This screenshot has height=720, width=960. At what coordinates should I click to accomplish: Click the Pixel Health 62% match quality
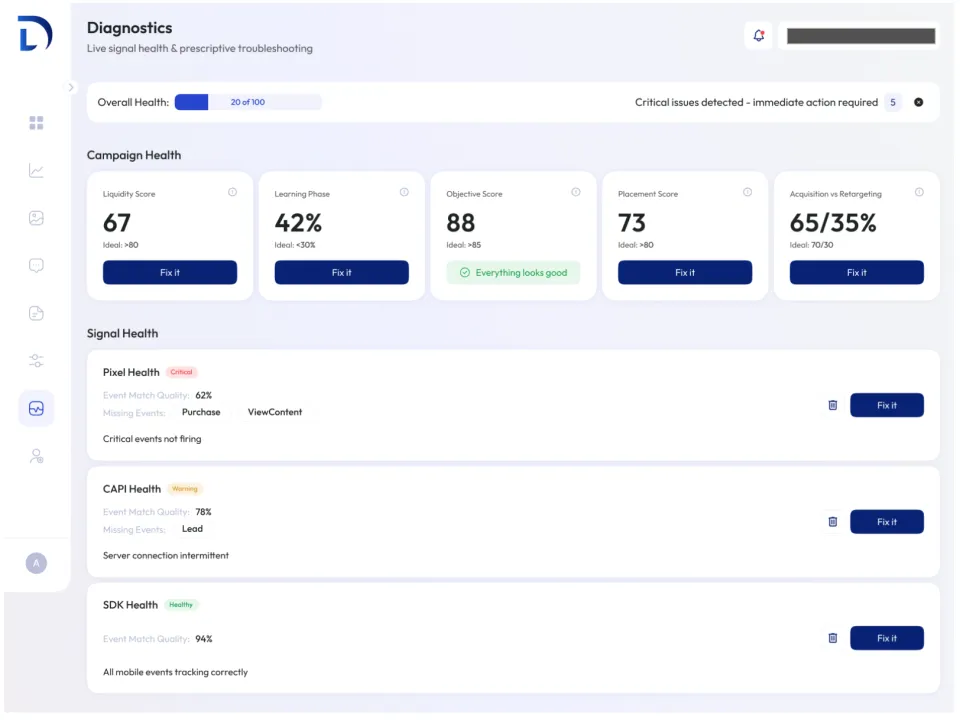click(204, 396)
